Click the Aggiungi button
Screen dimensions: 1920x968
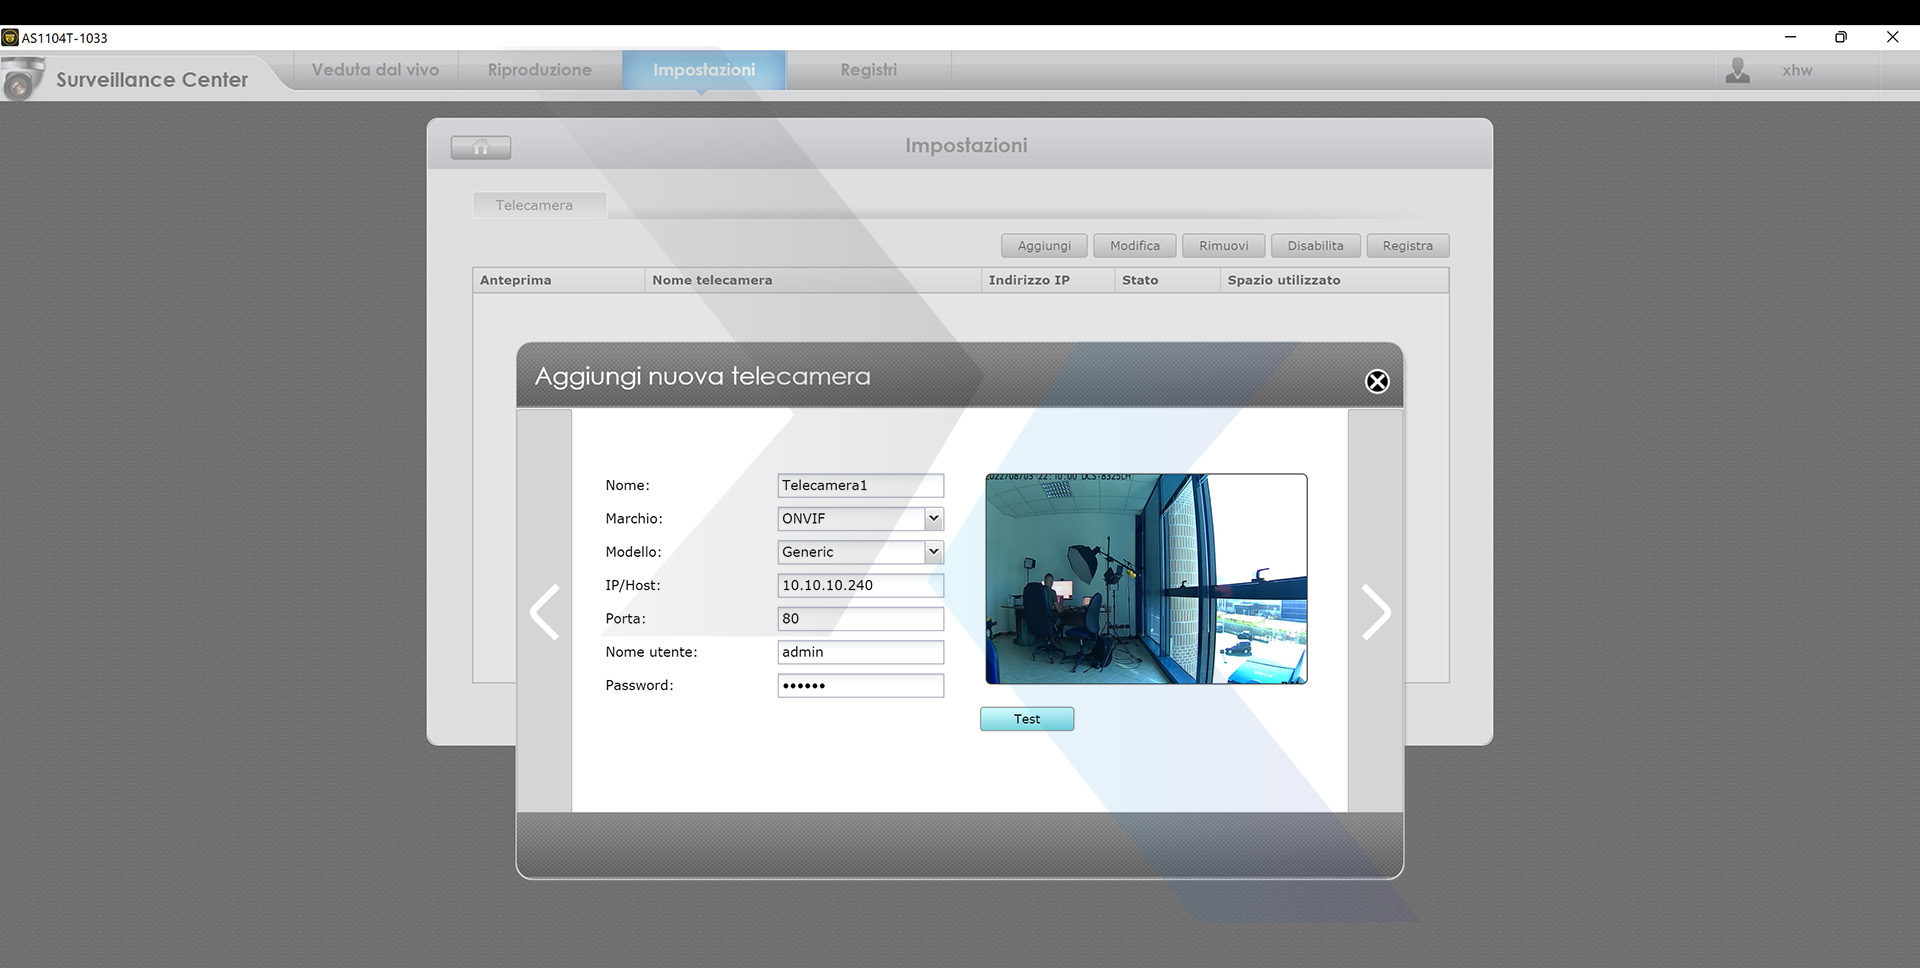[1044, 246]
